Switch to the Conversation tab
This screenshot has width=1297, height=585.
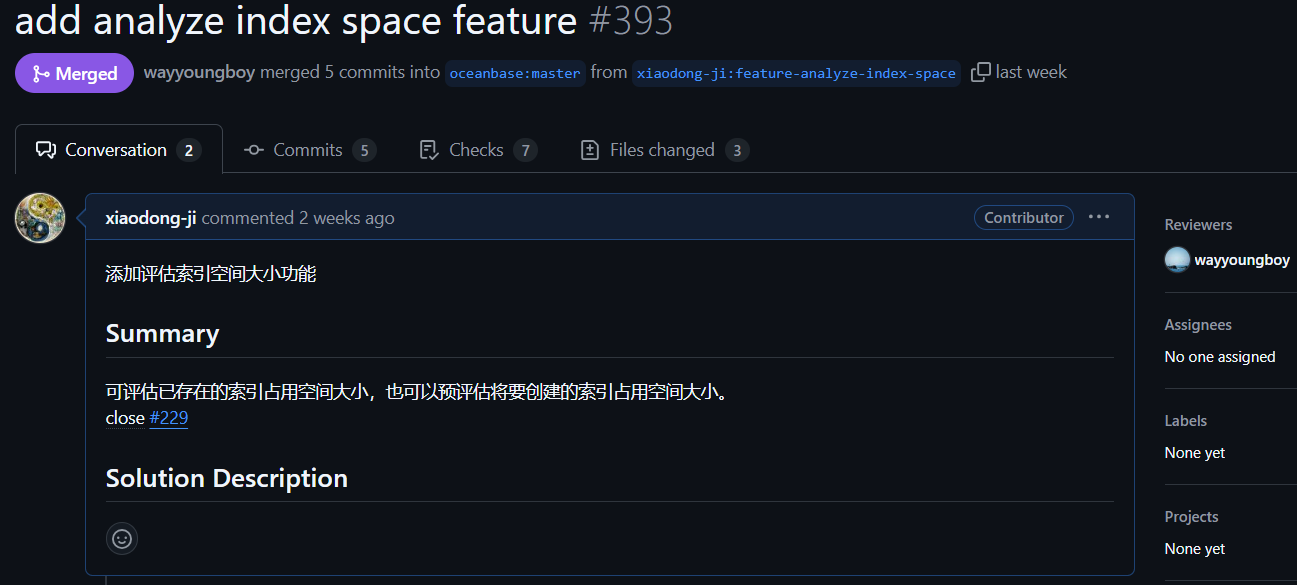pyautogui.click(x=118, y=150)
